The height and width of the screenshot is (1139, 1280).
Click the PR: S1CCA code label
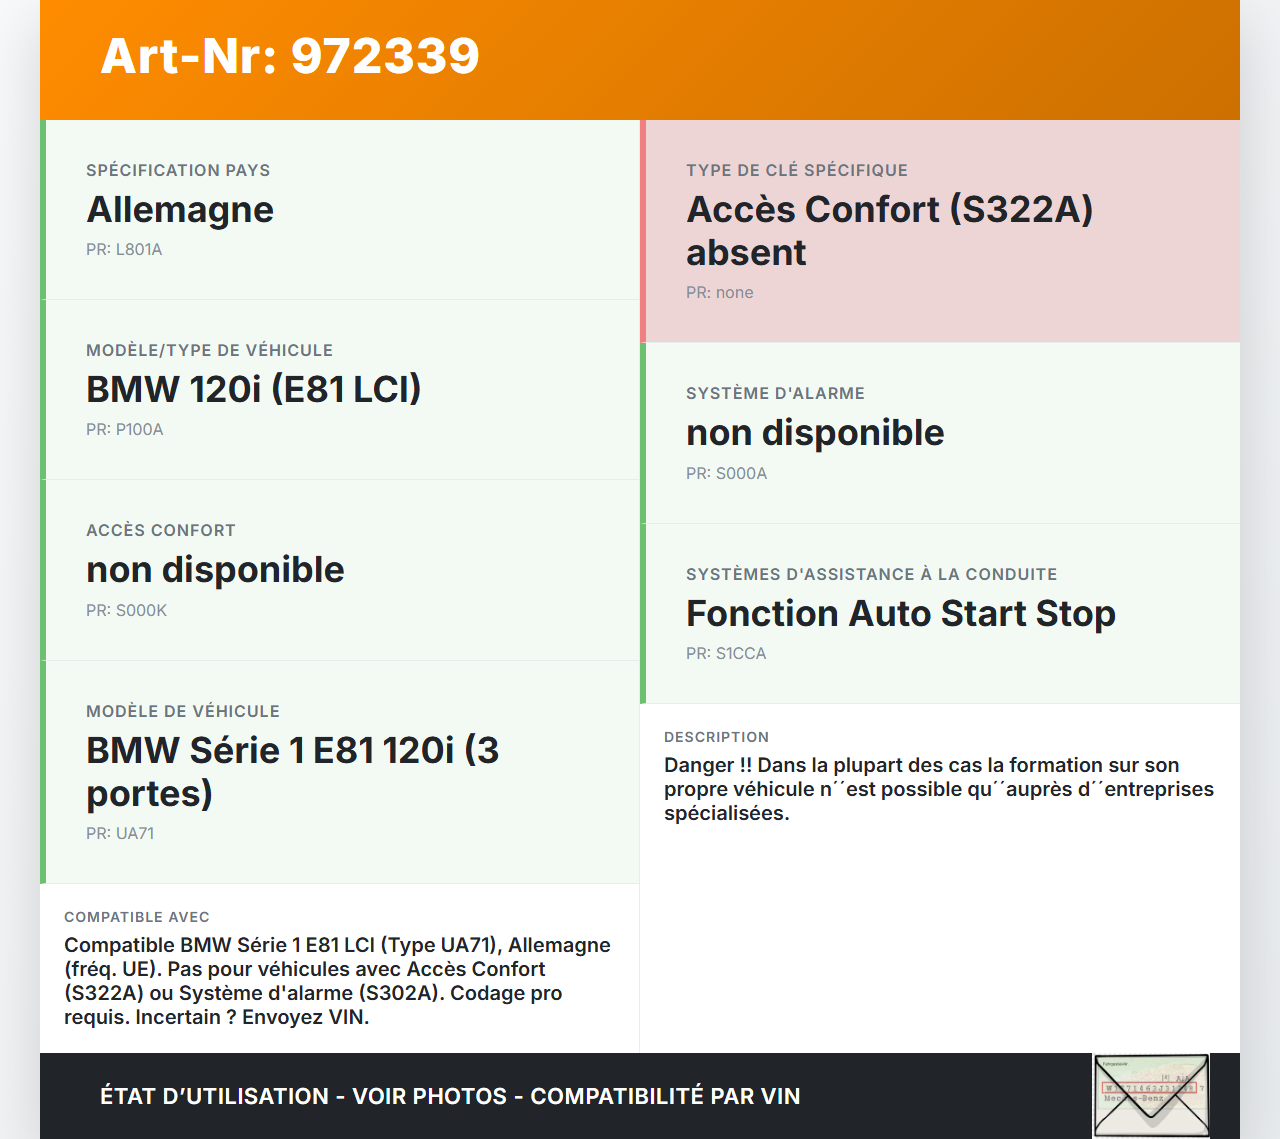click(x=726, y=654)
